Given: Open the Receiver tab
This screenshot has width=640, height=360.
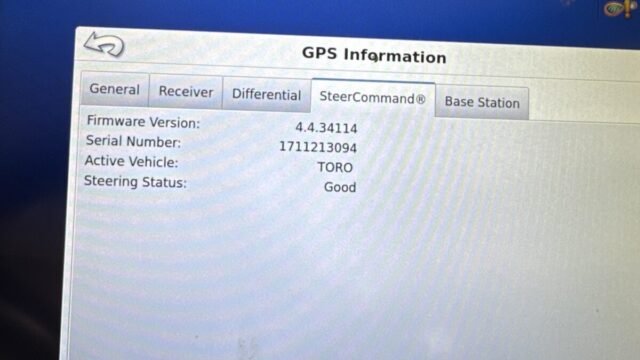Looking at the screenshot, I should [x=186, y=92].
